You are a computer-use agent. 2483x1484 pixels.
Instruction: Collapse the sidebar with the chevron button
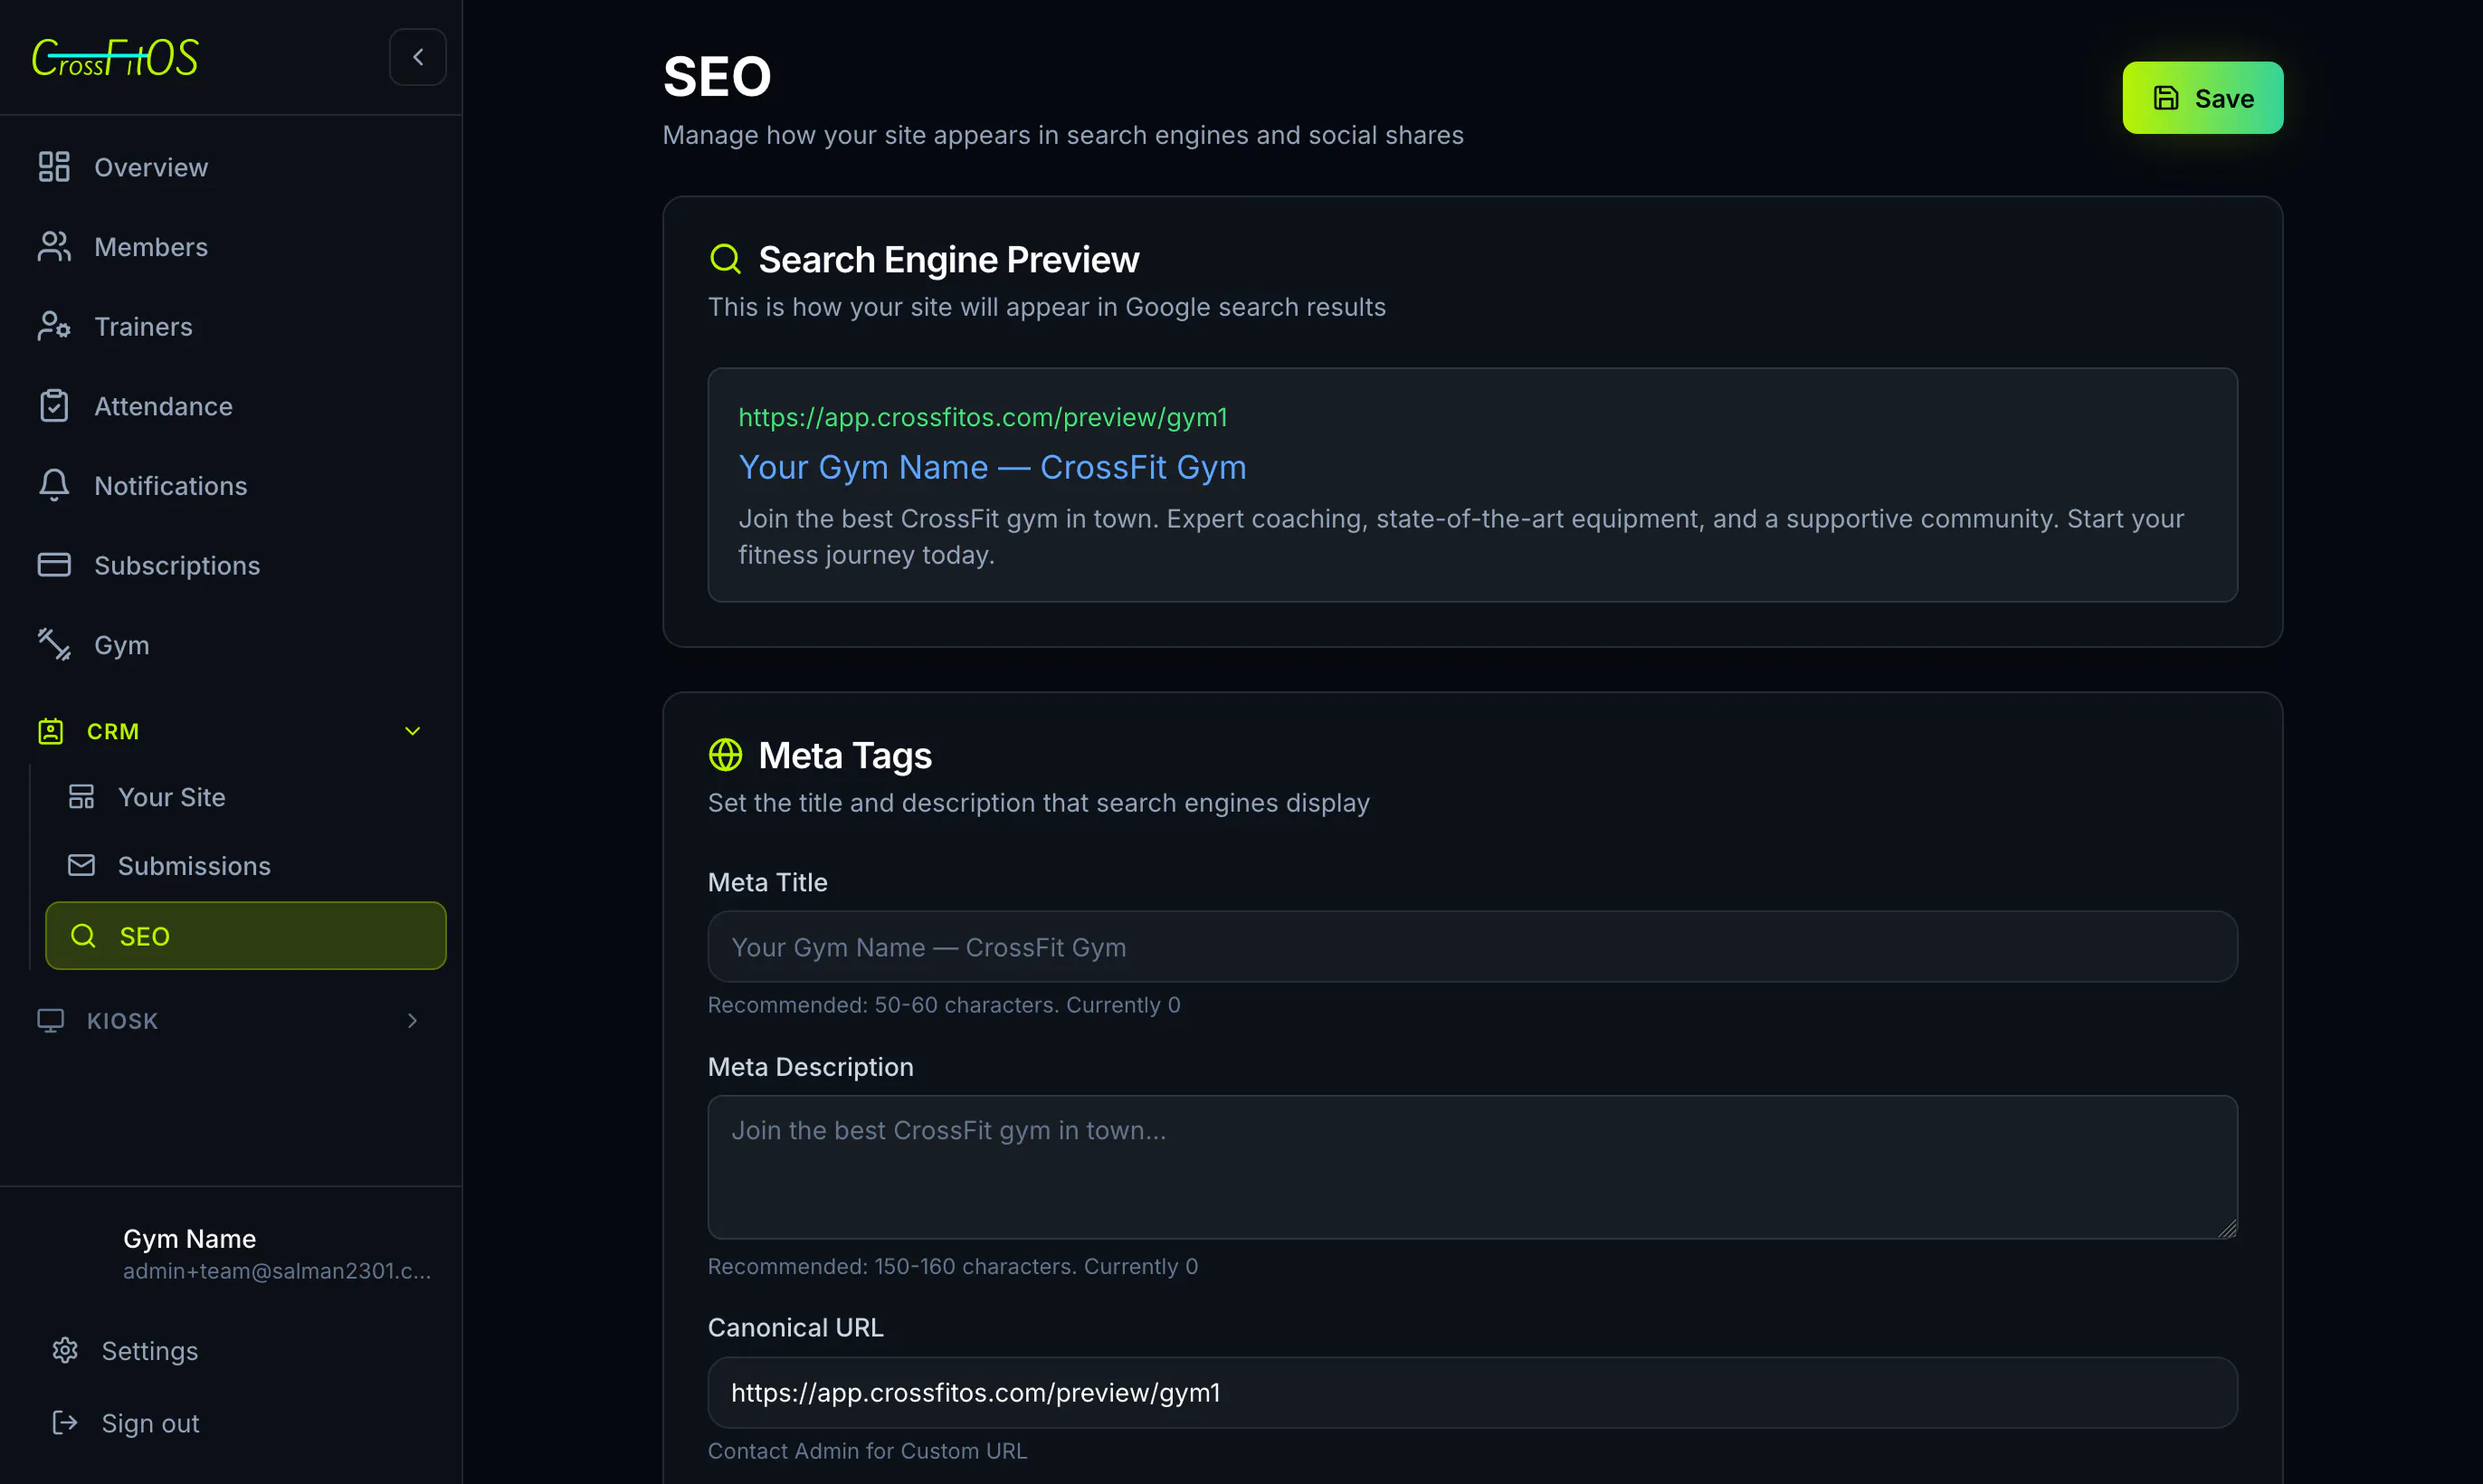[x=417, y=57]
